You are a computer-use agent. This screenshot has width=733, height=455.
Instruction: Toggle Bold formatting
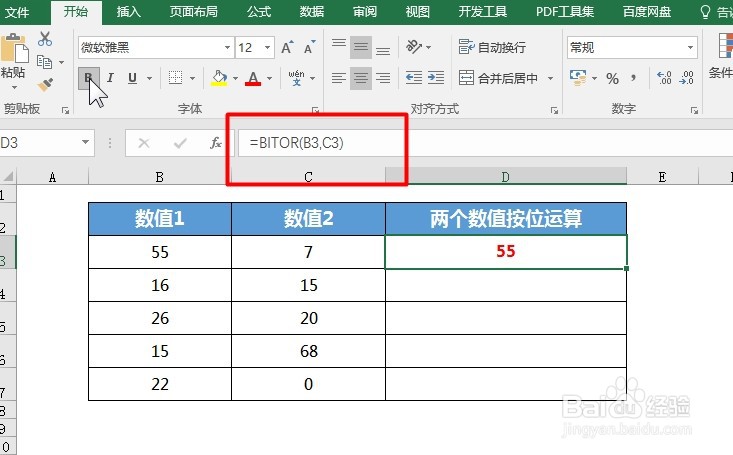point(88,78)
